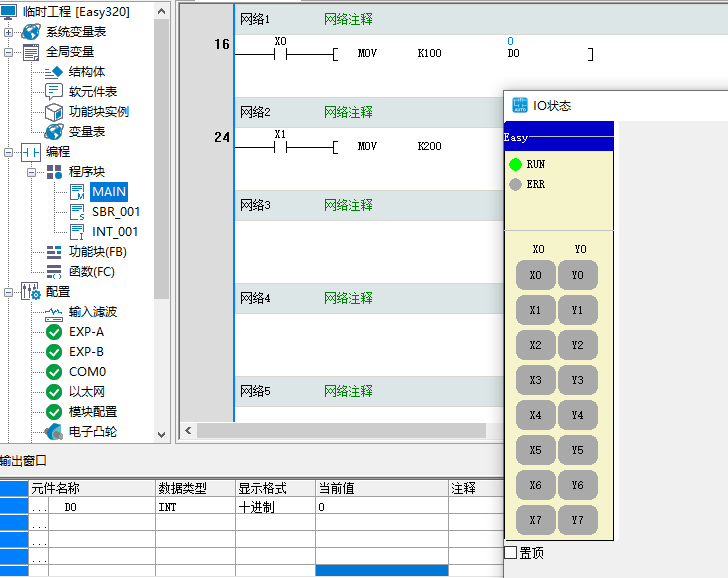Click the SBR_001 subroutine icon
Image resolution: width=728 pixels, height=578 pixels.
click(x=77, y=212)
